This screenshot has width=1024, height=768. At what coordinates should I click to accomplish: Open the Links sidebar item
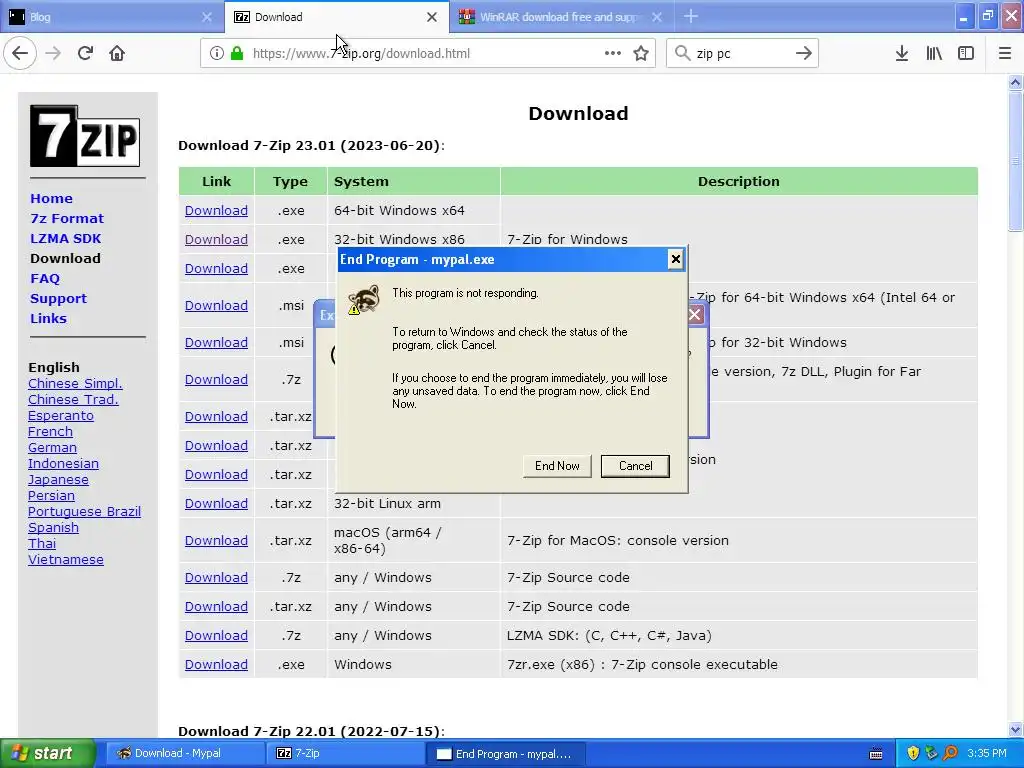(x=48, y=319)
